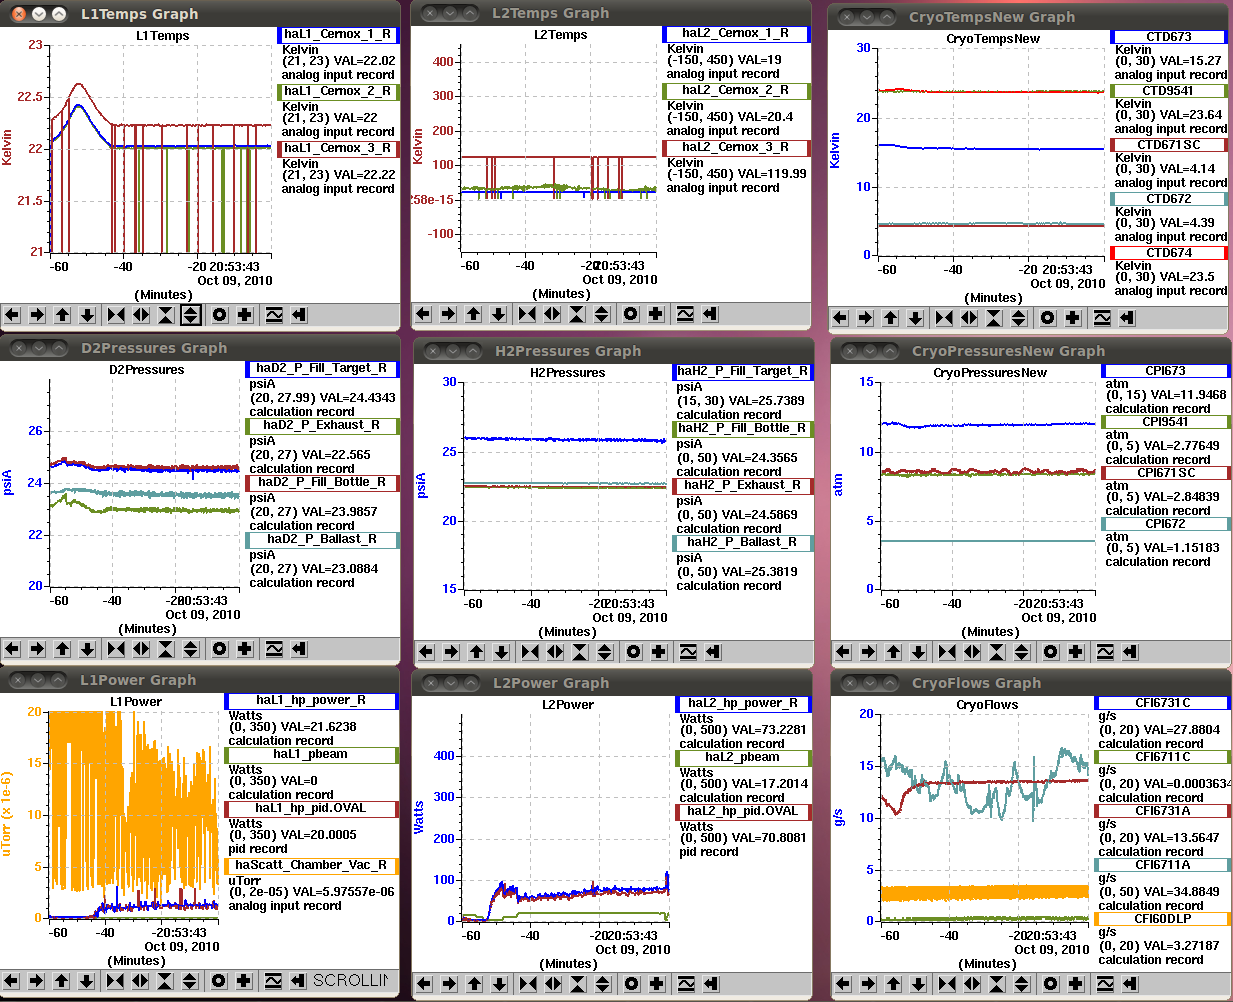Select haL1_Cernox_1_R legend entry
The width and height of the screenshot is (1233, 1002).
pos(337,34)
